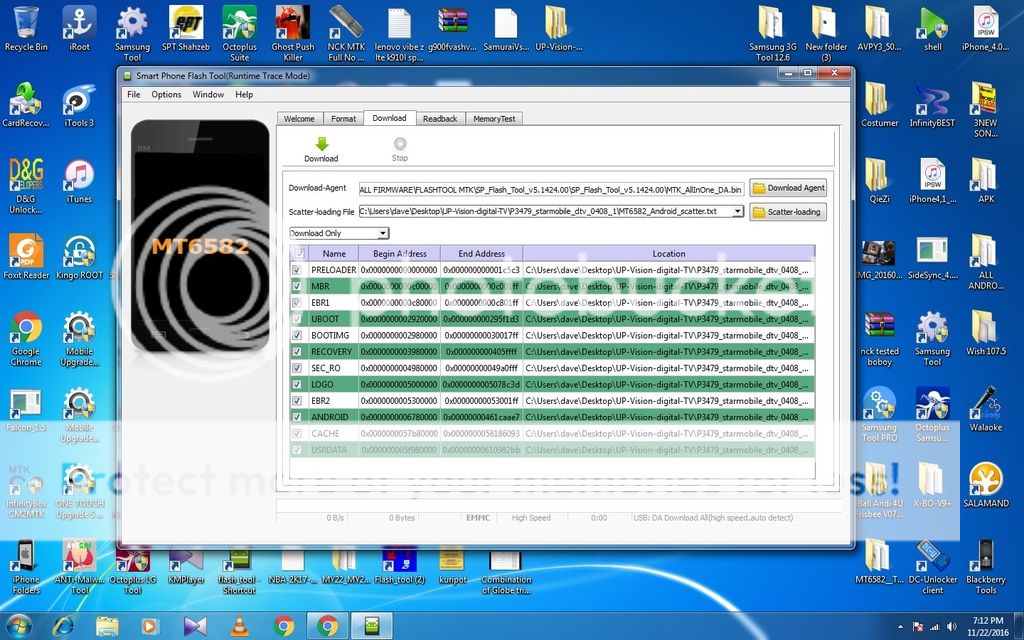Screen dimensions: 1024x640
Task: Launch Internet Explorer from the taskbar
Action: pos(64,626)
